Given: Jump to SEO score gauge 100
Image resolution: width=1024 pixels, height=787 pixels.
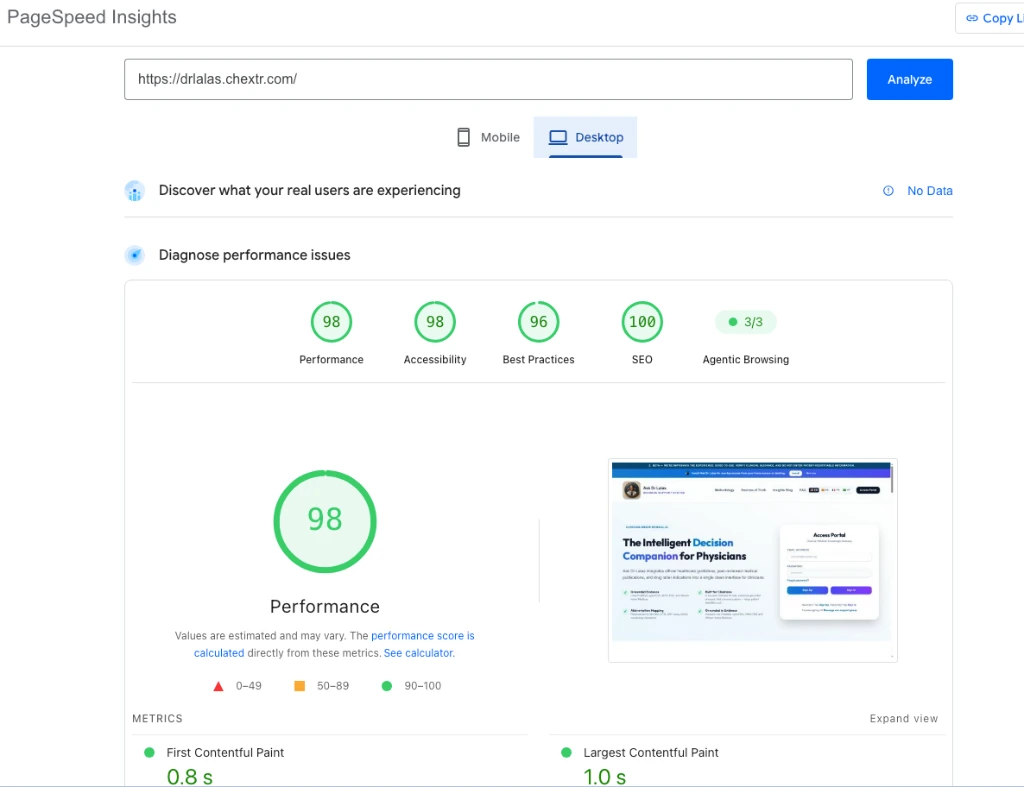Looking at the screenshot, I should click(642, 321).
